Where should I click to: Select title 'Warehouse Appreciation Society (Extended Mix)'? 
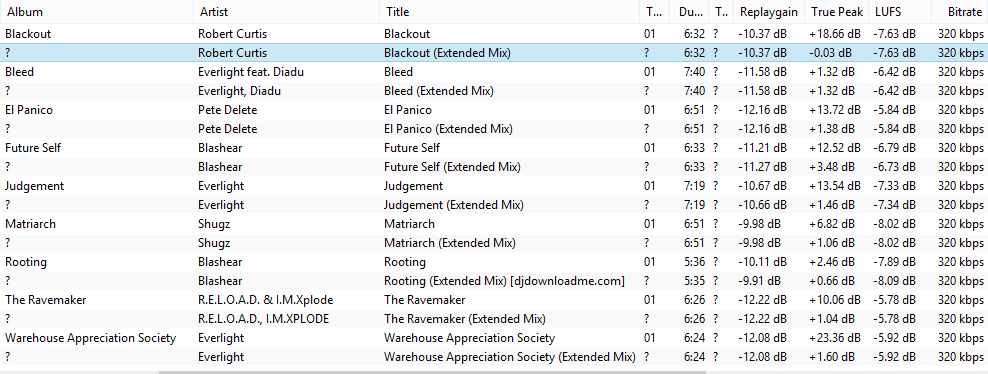510,356
